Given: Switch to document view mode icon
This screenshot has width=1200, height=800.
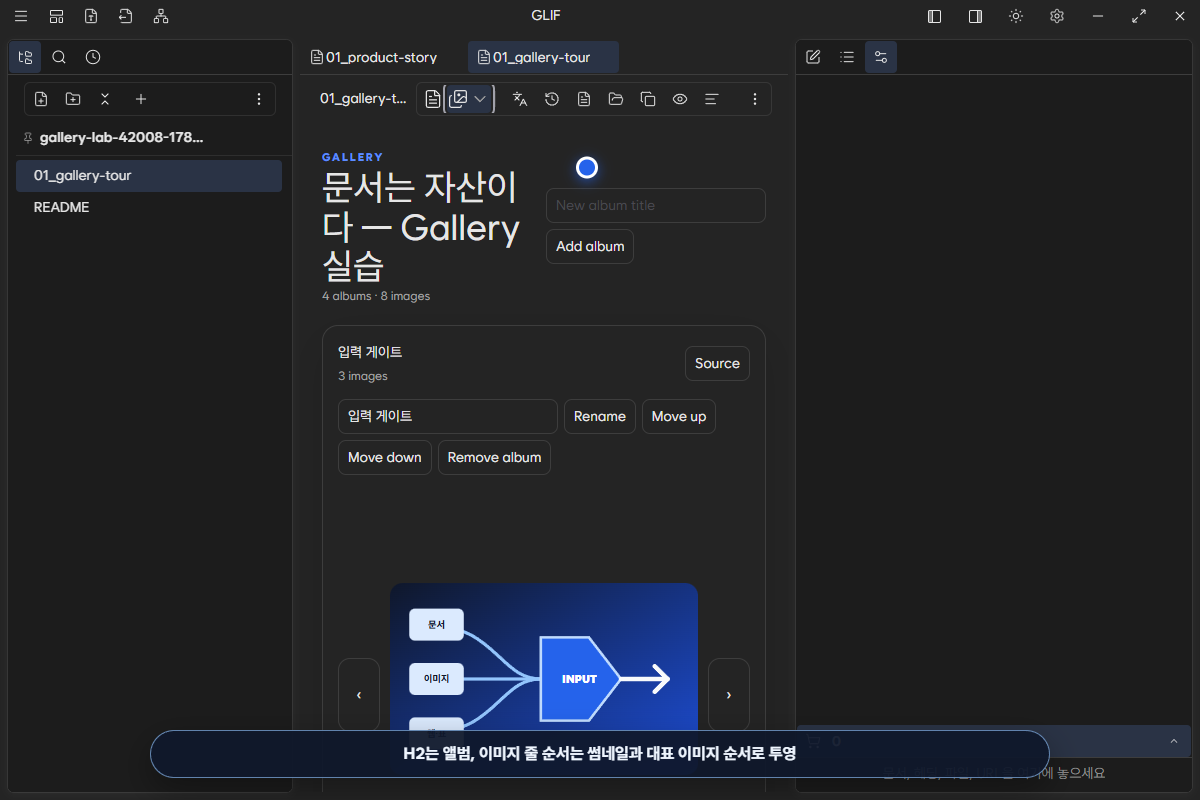Looking at the screenshot, I should pyautogui.click(x=432, y=99).
